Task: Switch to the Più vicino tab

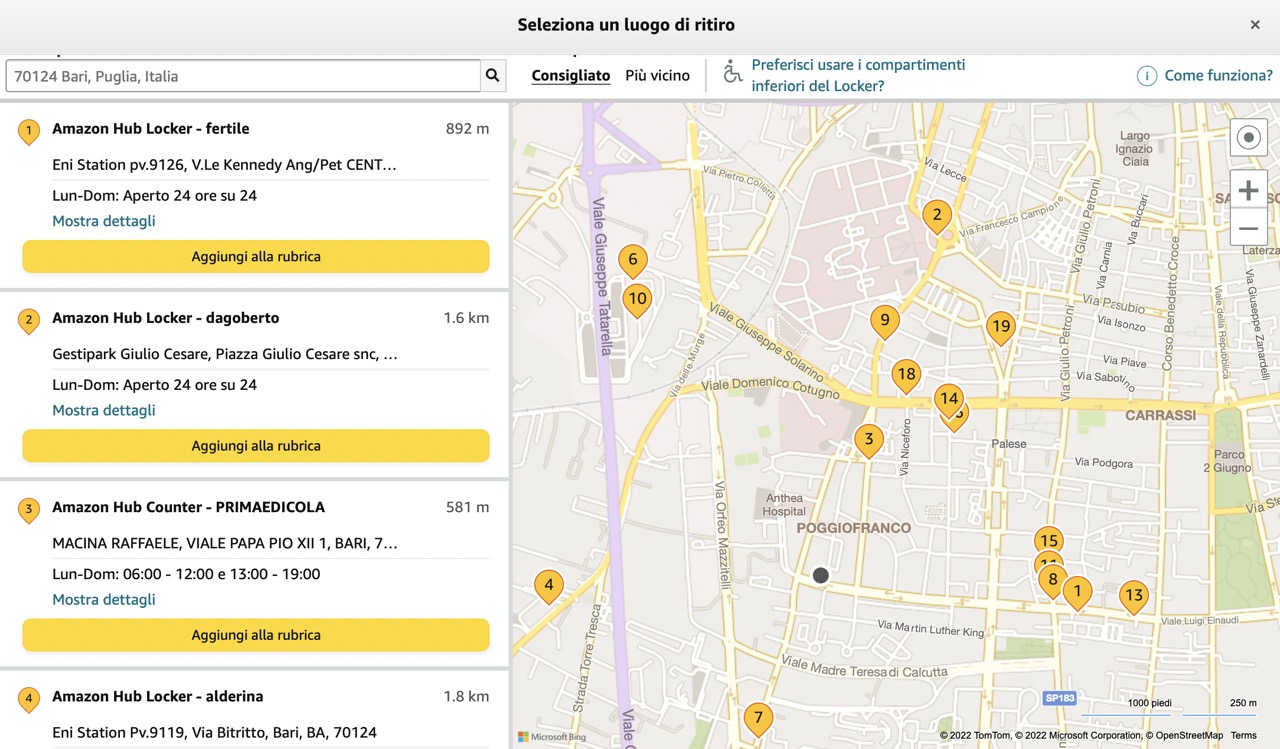Action: coord(657,75)
